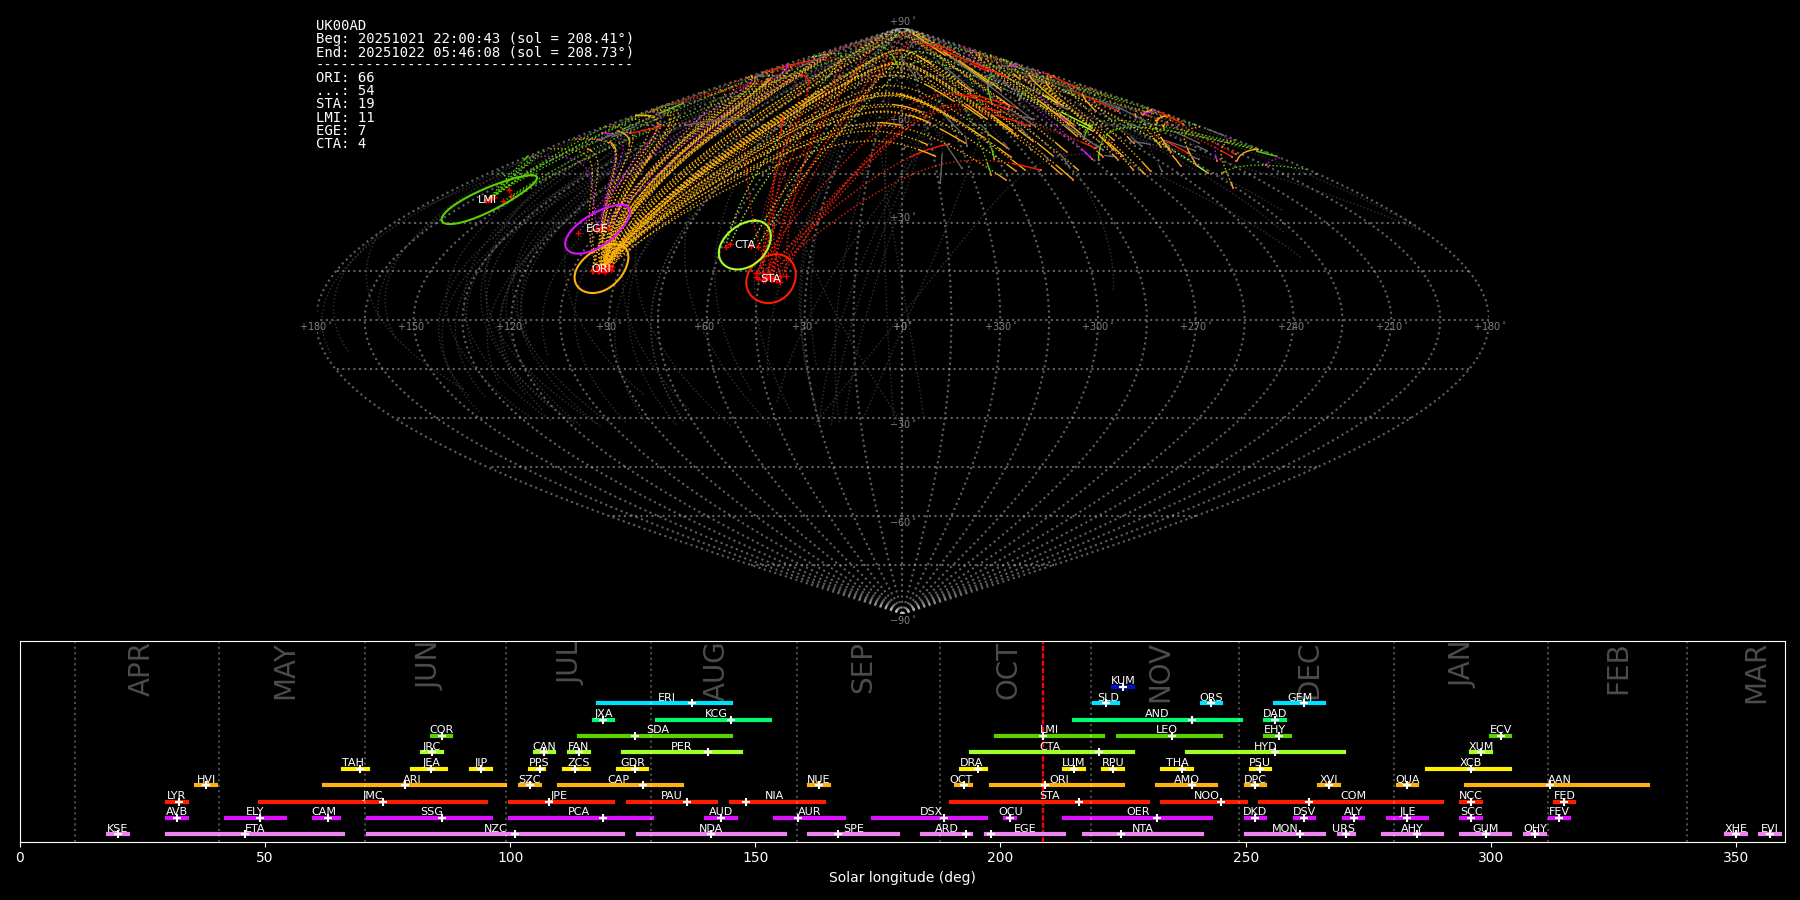The width and height of the screenshot is (1800, 900).
Task: Click the LMI radiant in green ellipse
Action: (x=487, y=200)
